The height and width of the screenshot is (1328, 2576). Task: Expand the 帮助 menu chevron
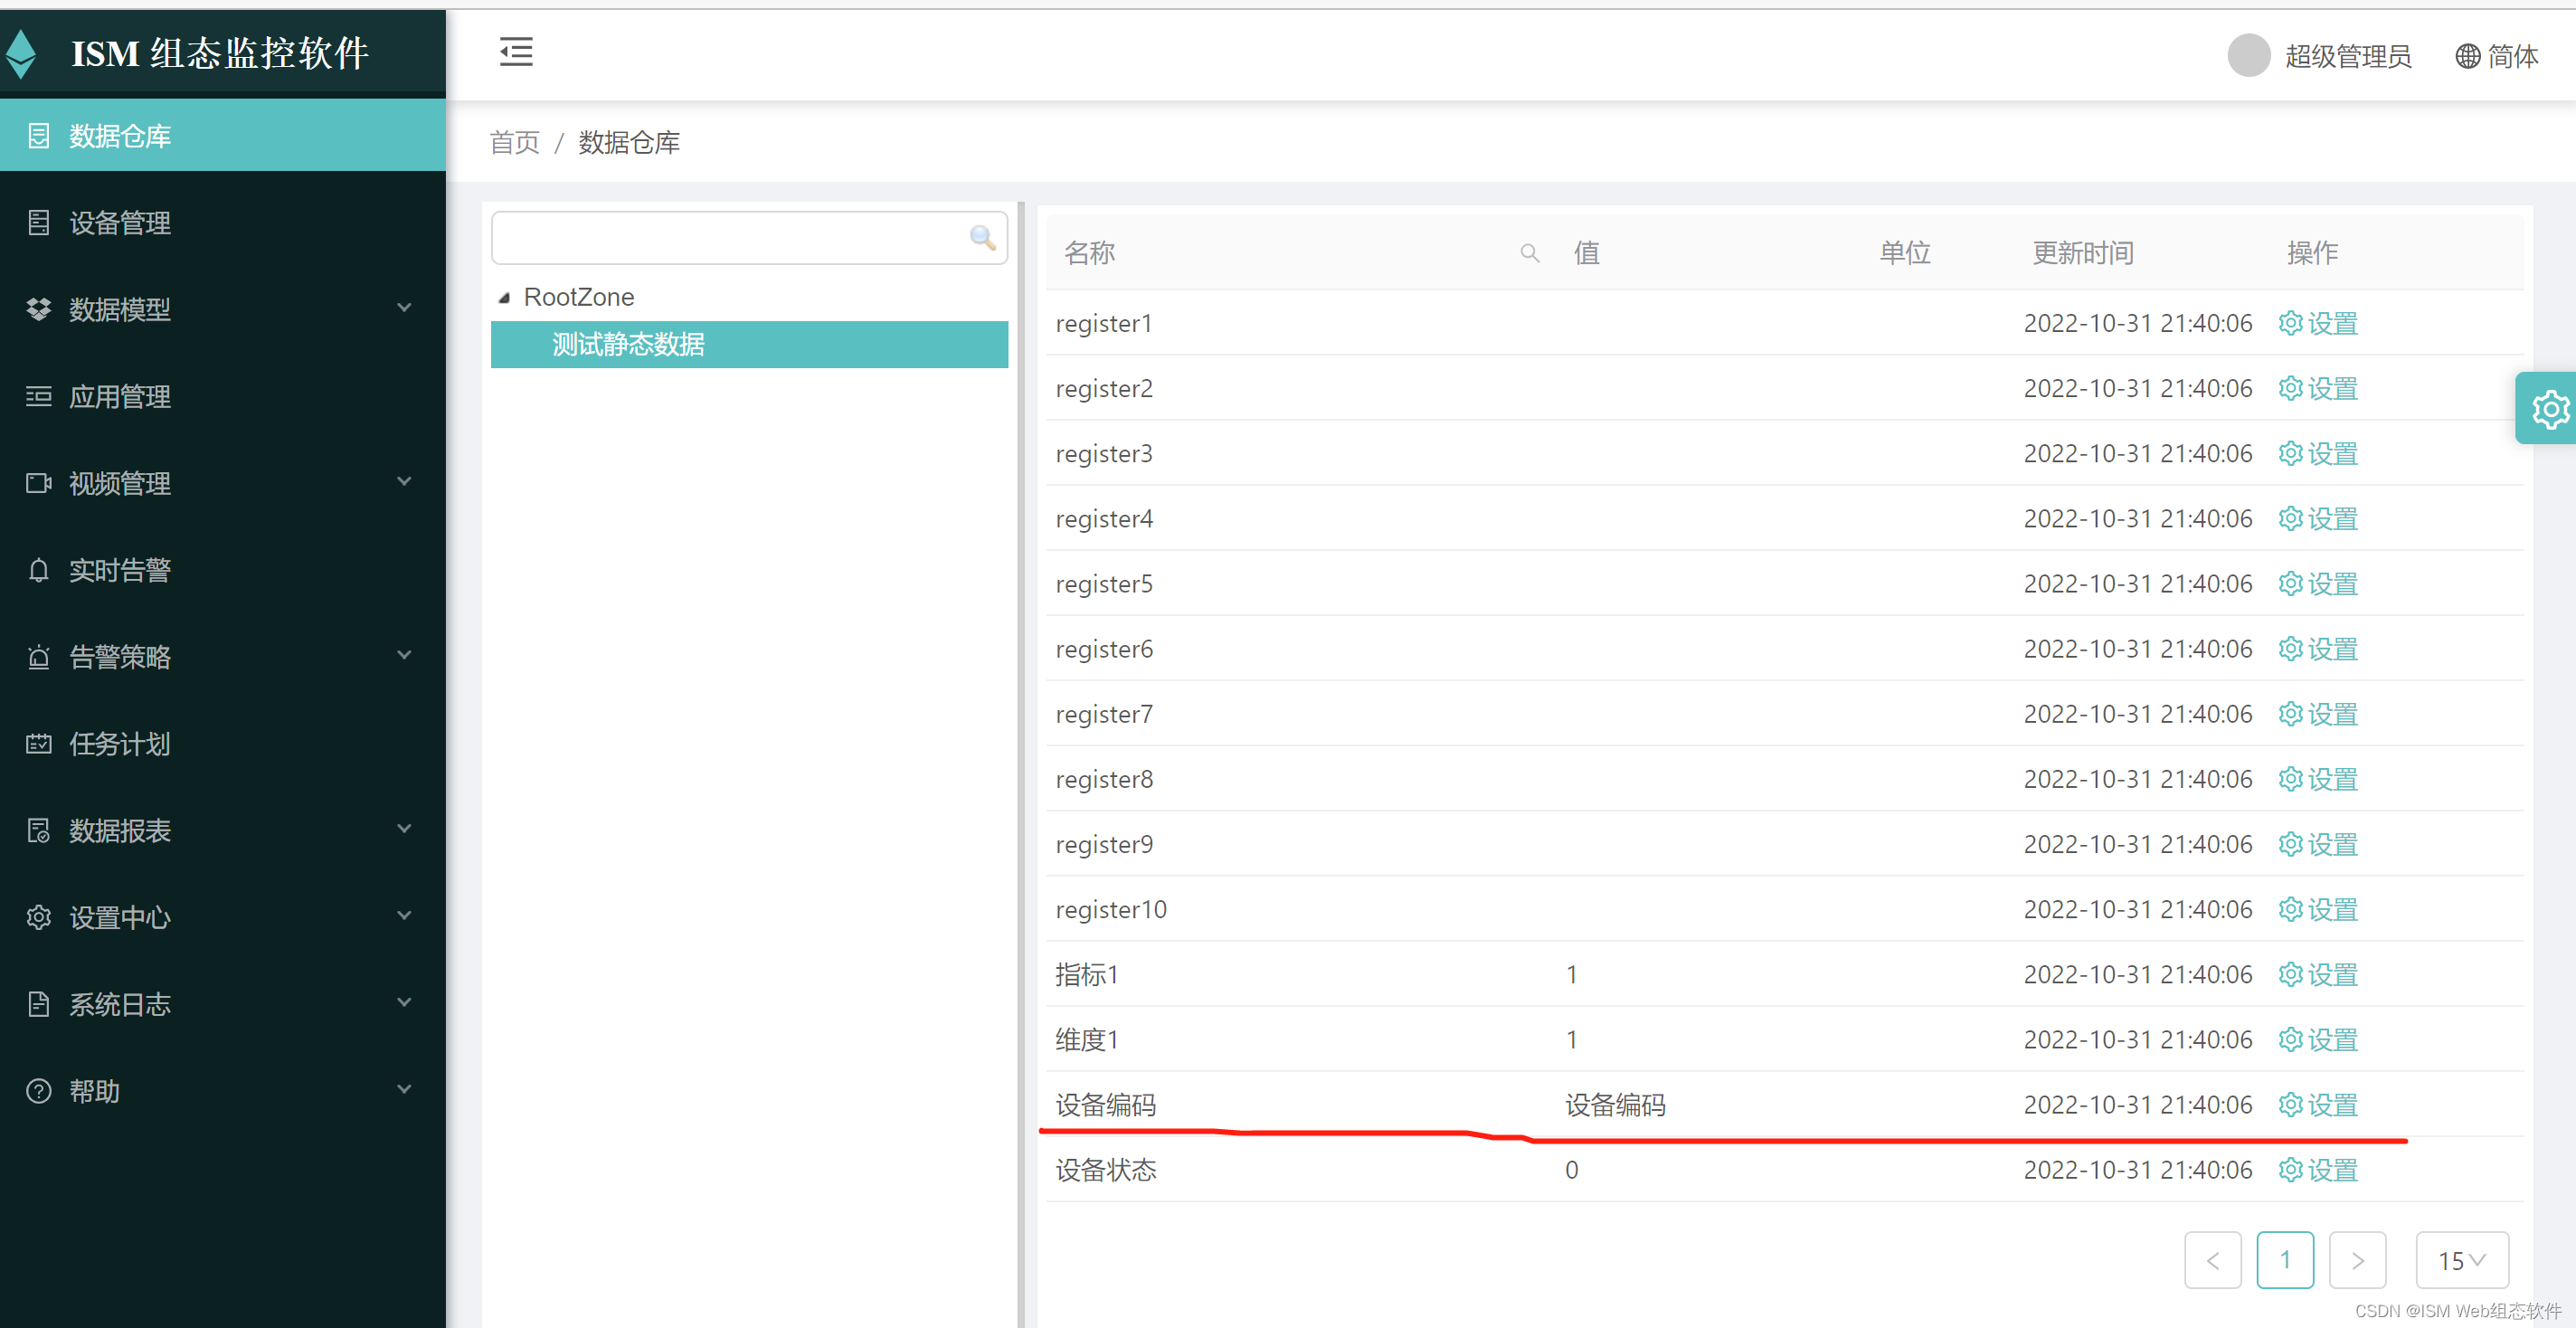click(x=404, y=1090)
